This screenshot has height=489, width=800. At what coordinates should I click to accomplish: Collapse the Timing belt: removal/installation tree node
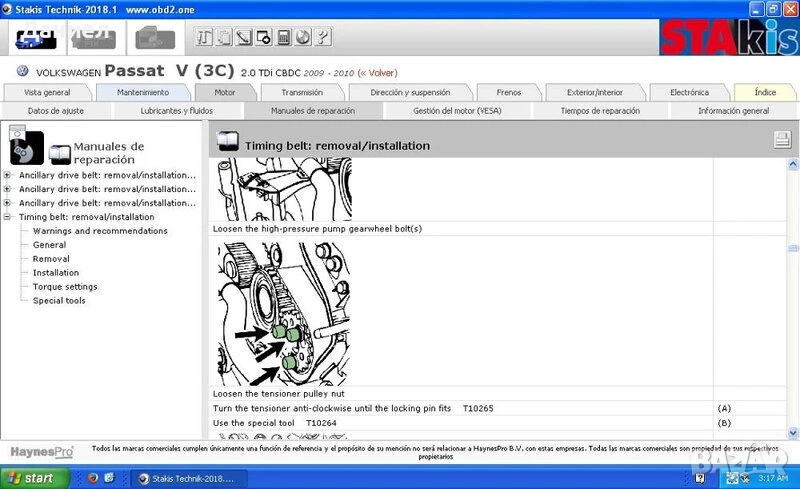click(x=8, y=217)
